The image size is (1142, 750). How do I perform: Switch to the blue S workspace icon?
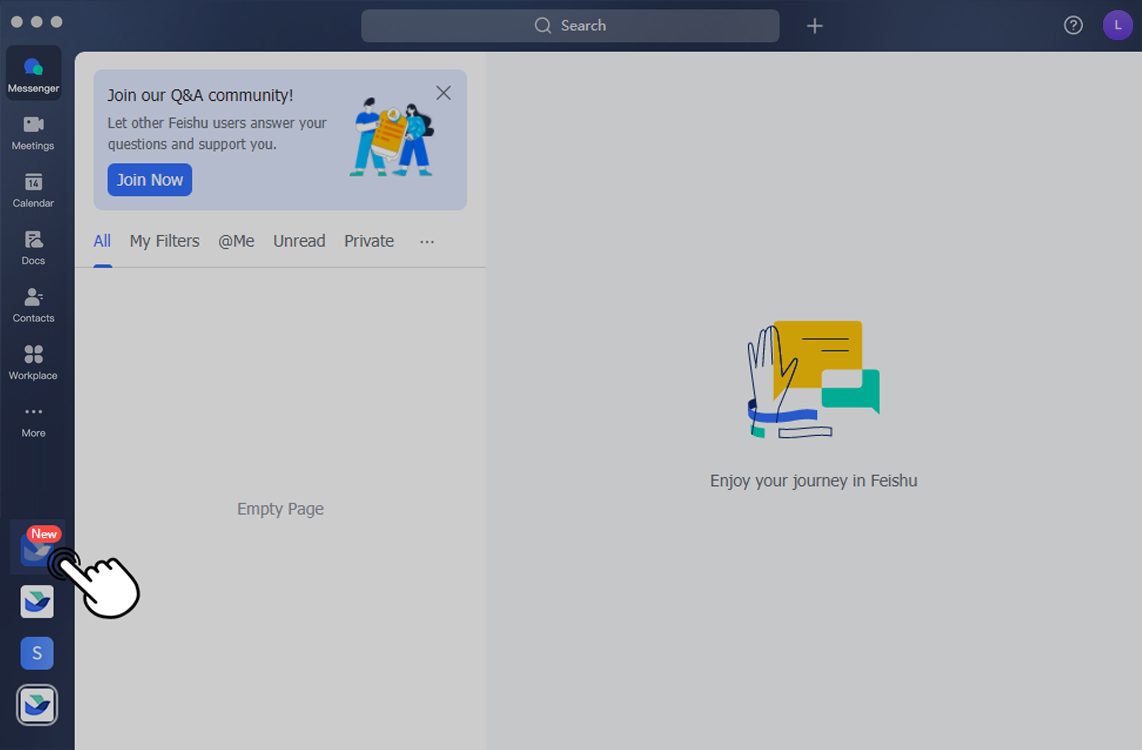coord(37,653)
